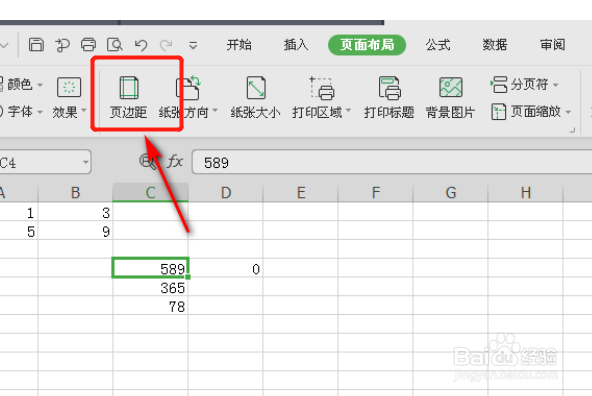
Task: Click the 纸张大小 paper size button
Action: (256, 97)
